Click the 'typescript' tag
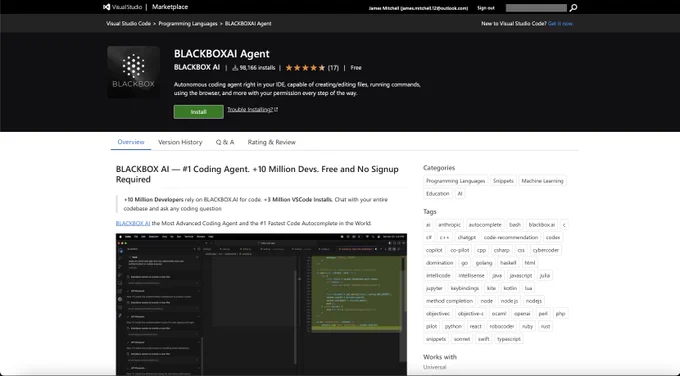680x376 pixels. pyautogui.click(x=509, y=339)
